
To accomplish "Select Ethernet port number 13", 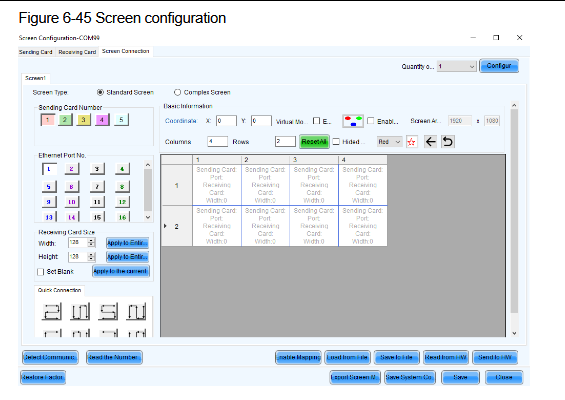I will (x=49, y=217).
